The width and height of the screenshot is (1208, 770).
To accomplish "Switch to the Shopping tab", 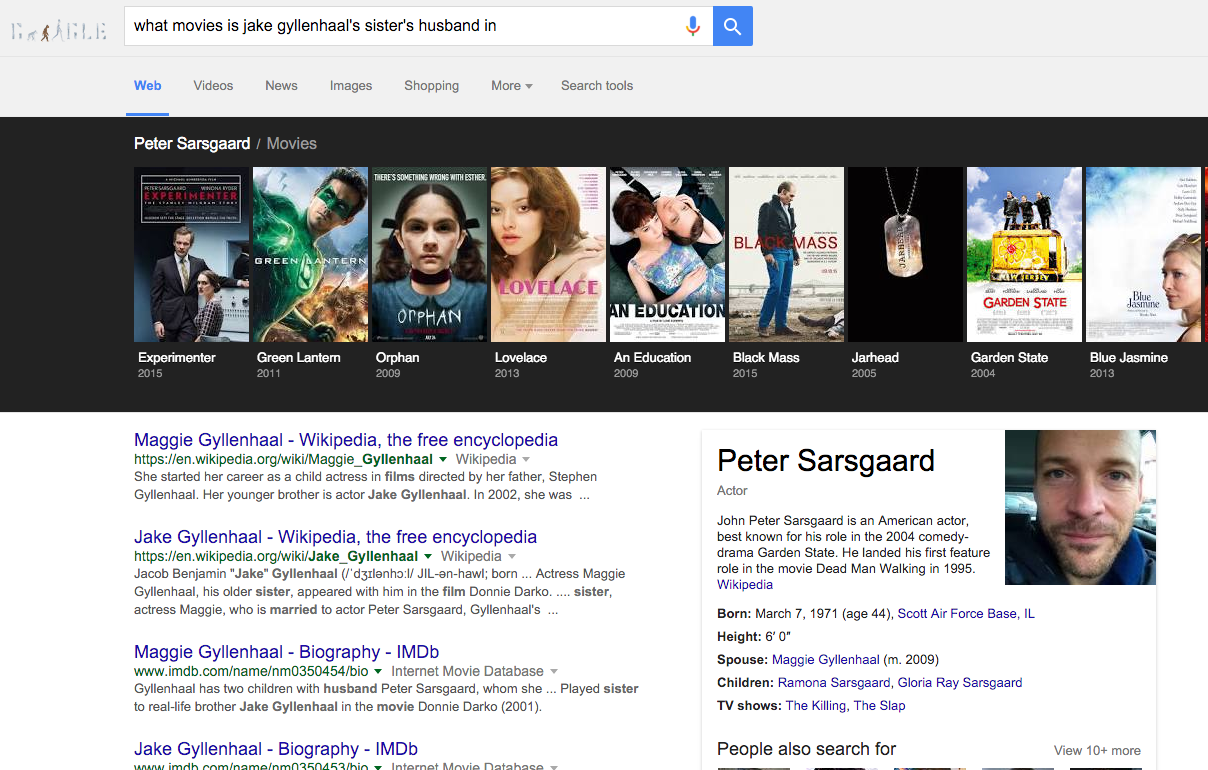I will click(x=432, y=86).
